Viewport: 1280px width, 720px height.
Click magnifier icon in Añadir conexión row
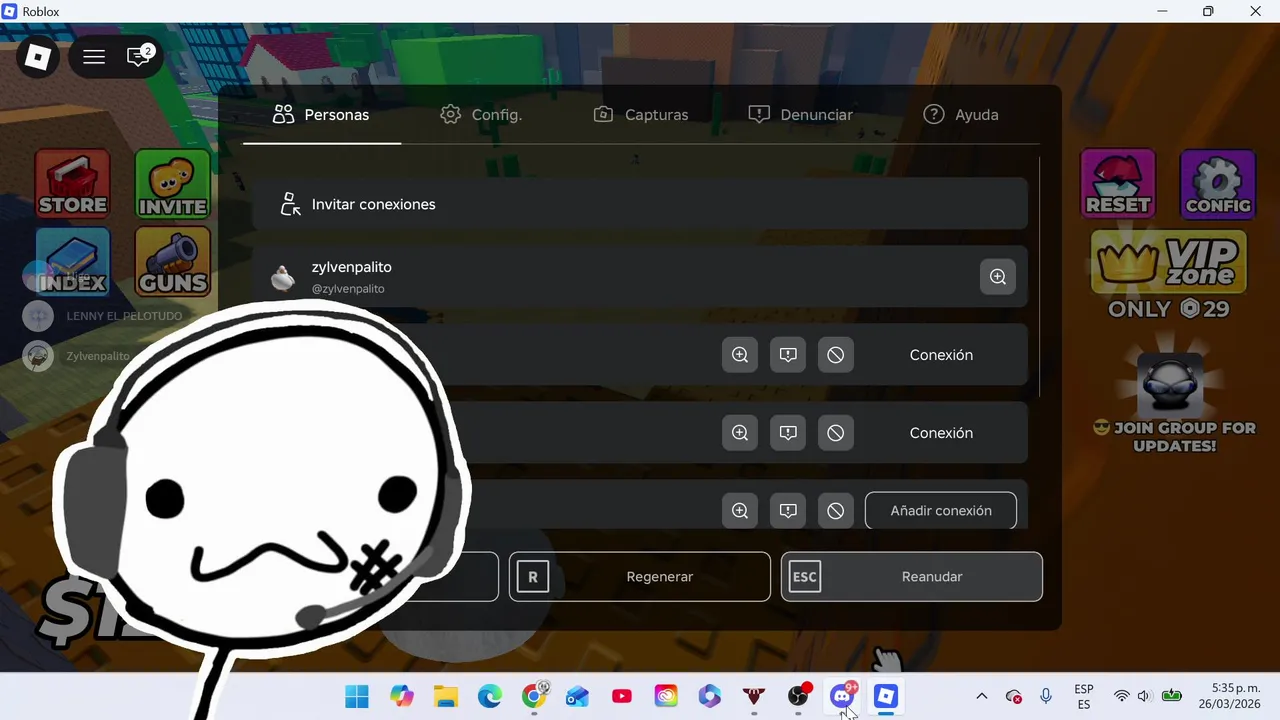(x=740, y=511)
